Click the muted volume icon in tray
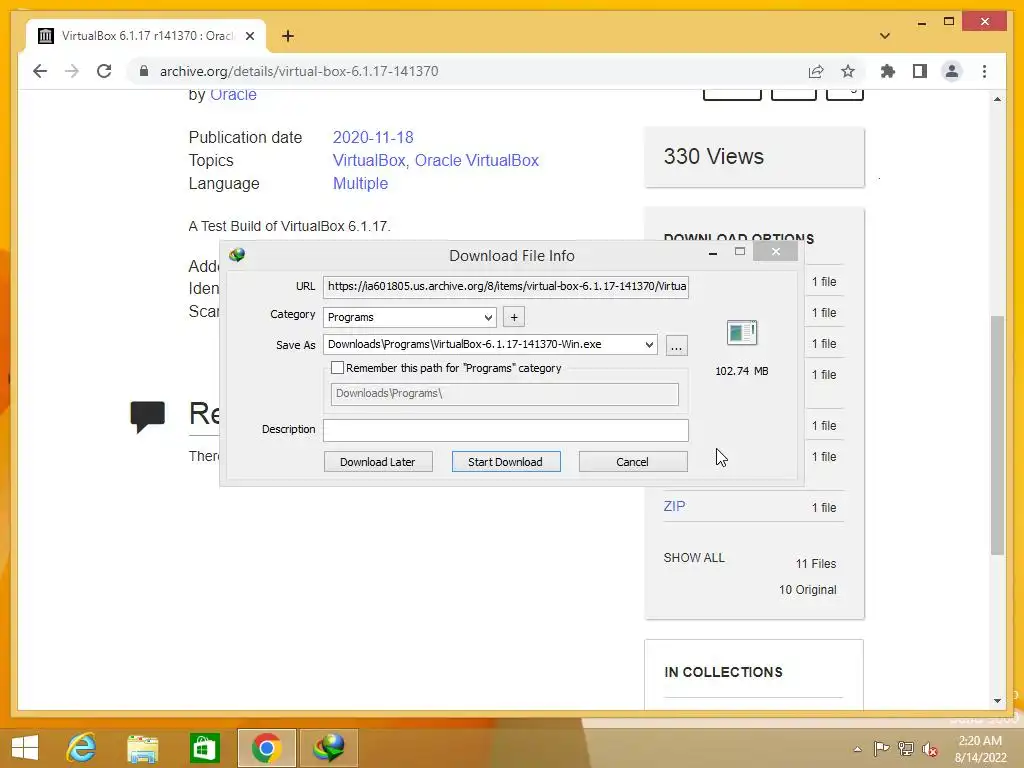The height and width of the screenshot is (768, 1024). pyautogui.click(x=929, y=749)
